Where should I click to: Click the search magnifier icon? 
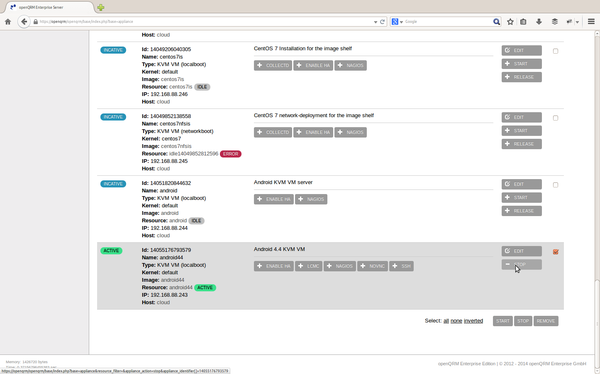coord(496,22)
